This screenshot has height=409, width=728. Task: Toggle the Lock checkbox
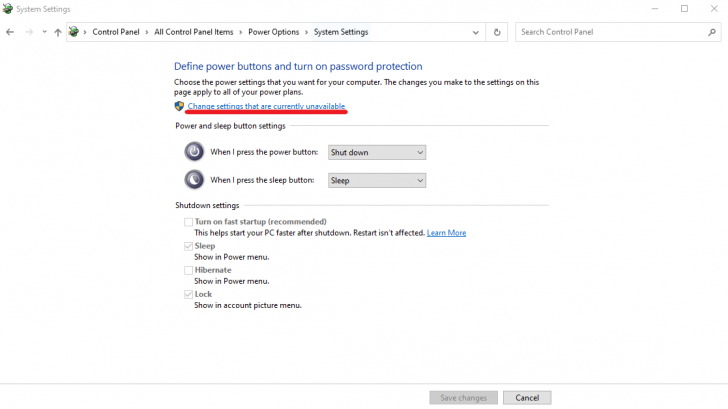coord(188,294)
